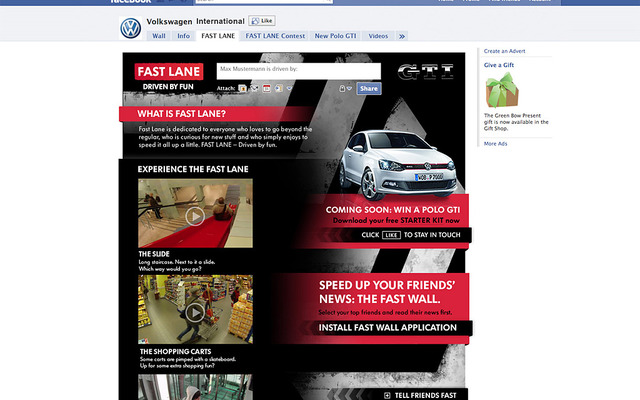The image size is (640, 400).
Task: Play The Slide video
Action: [195, 216]
